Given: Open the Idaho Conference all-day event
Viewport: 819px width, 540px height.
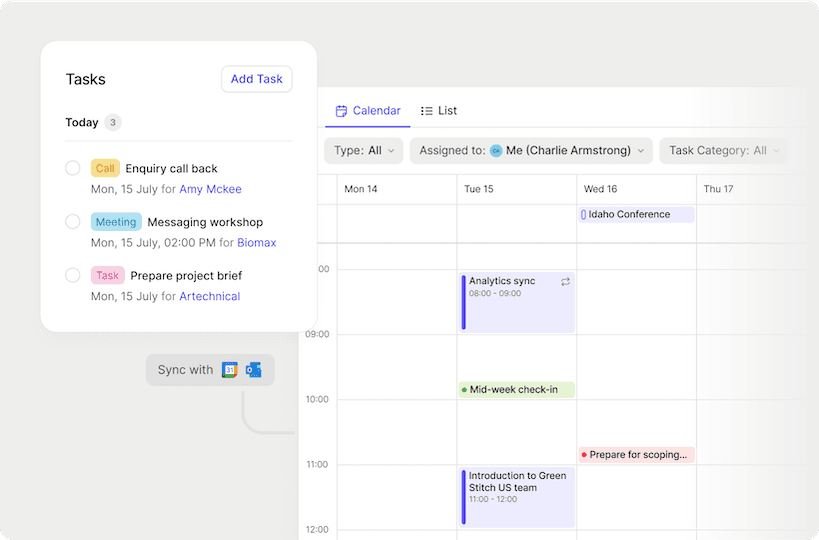Looking at the screenshot, I should click(x=636, y=214).
